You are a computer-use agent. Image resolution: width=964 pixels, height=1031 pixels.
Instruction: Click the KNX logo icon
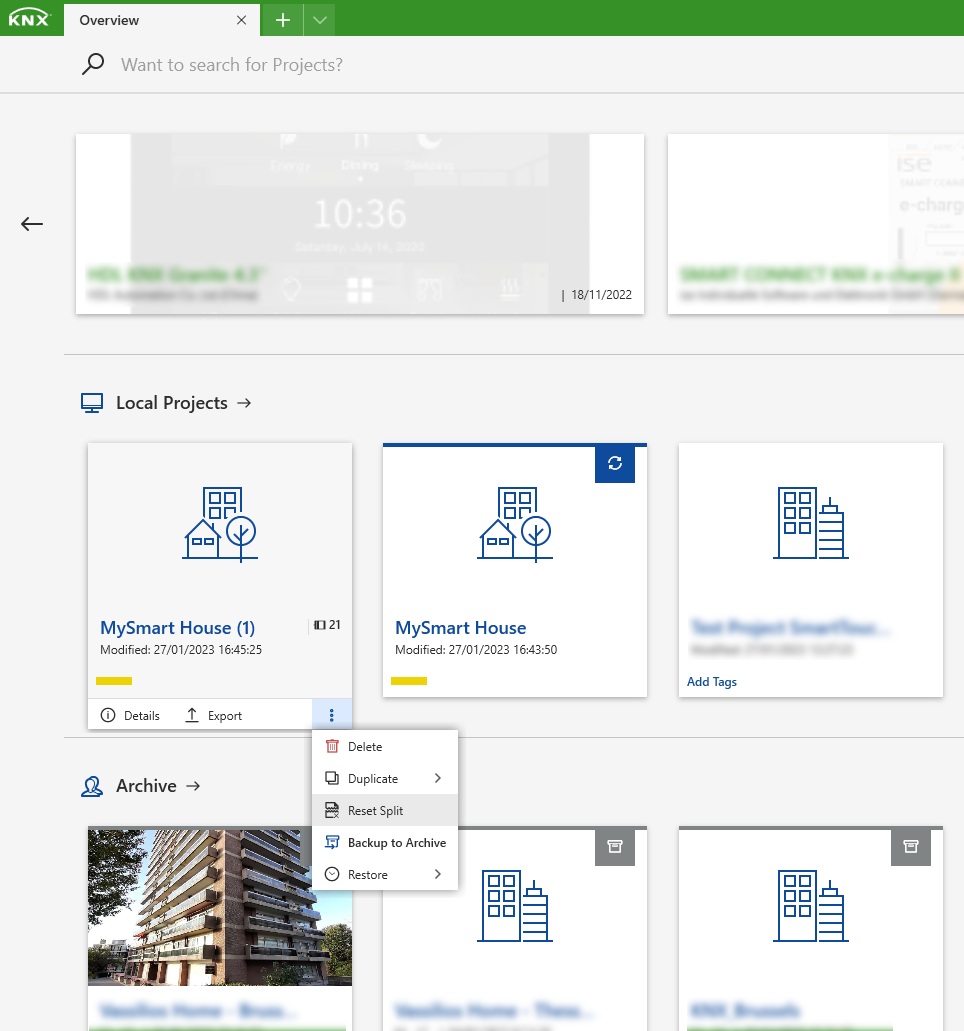[x=29, y=18]
